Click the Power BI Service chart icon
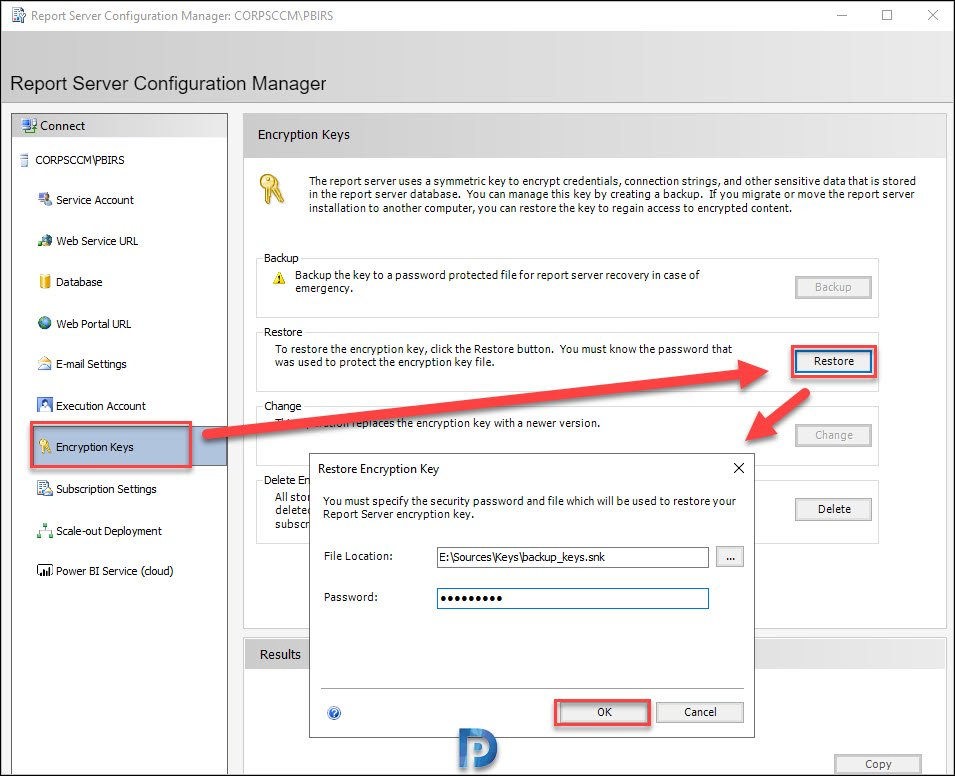This screenshot has height=776, width=955. coord(44,571)
